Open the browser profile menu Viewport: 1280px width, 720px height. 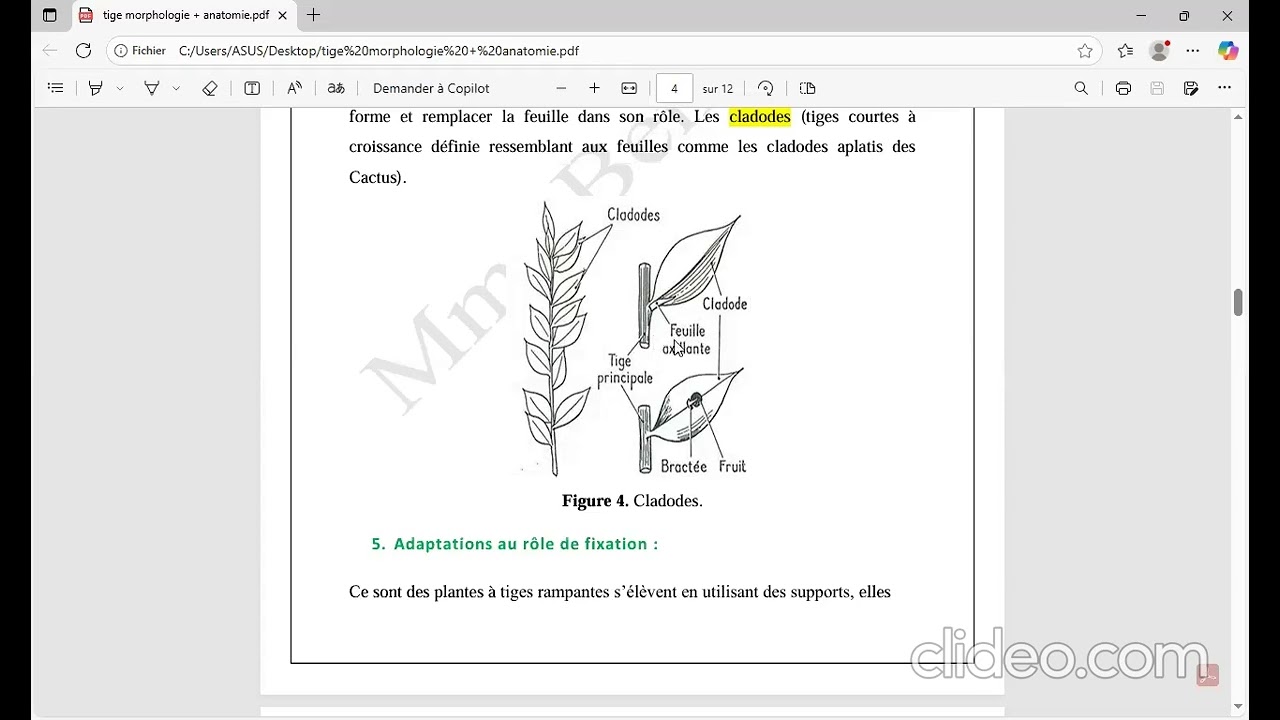(x=1159, y=50)
